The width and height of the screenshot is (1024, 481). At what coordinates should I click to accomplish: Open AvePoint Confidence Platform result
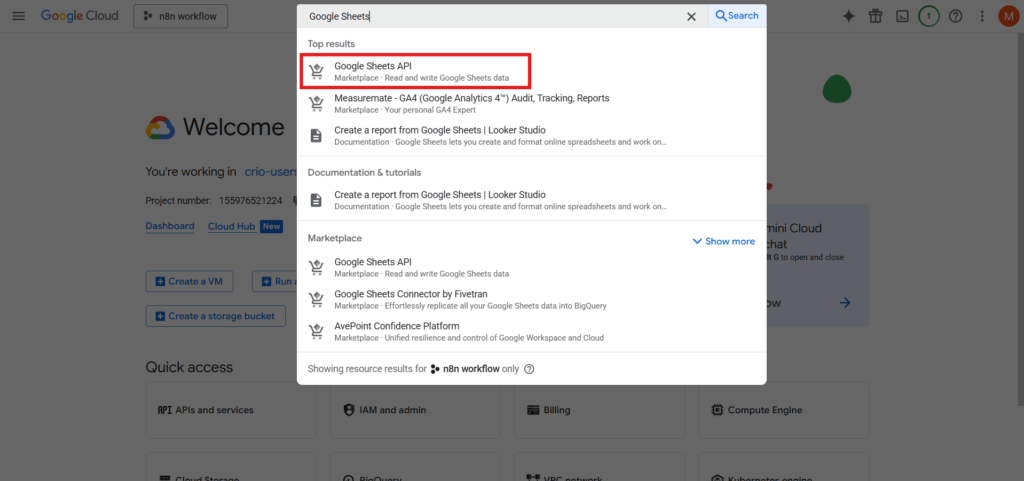coord(397,332)
